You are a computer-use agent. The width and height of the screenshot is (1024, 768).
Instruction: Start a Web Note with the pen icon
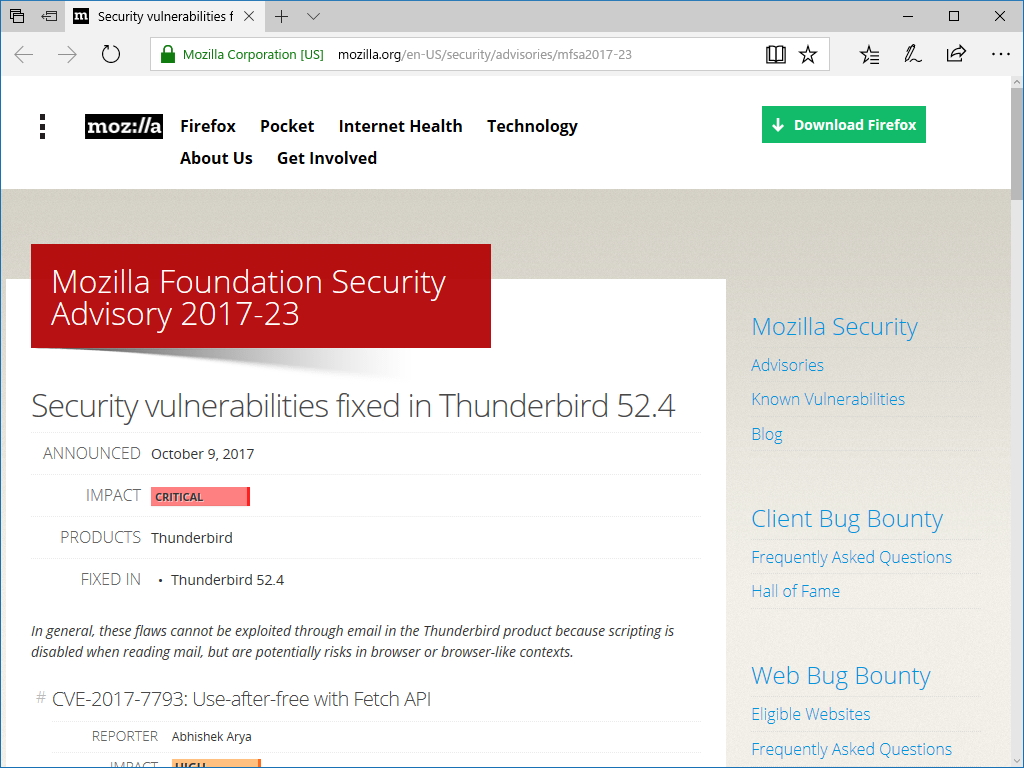click(912, 55)
